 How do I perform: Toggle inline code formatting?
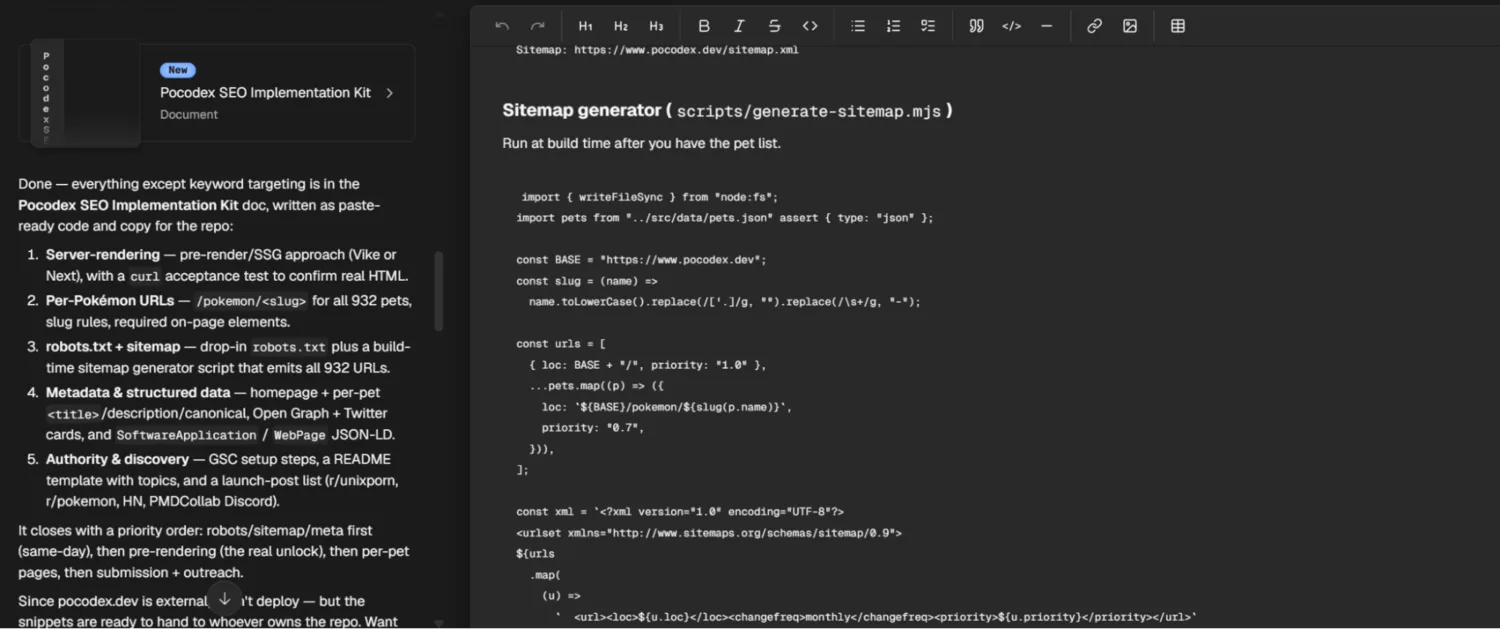tap(810, 26)
